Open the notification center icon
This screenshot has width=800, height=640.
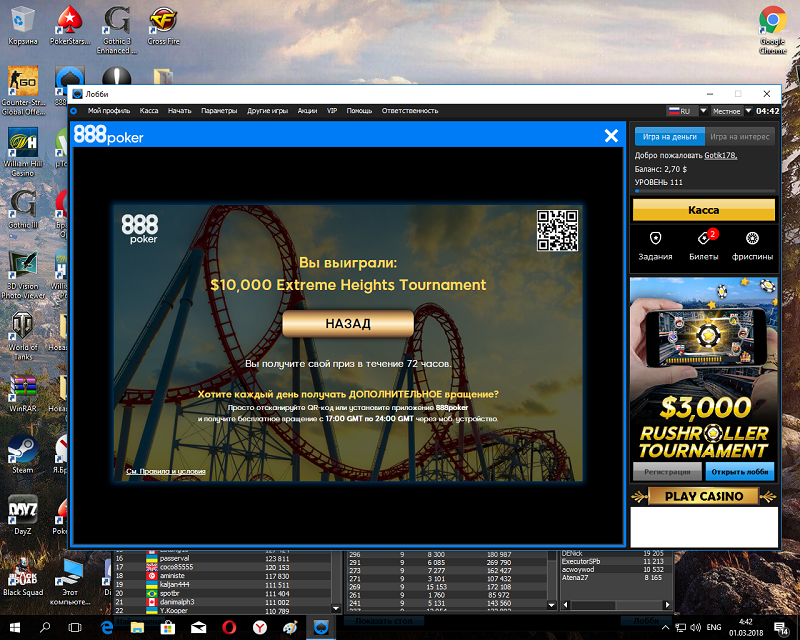click(x=781, y=628)
